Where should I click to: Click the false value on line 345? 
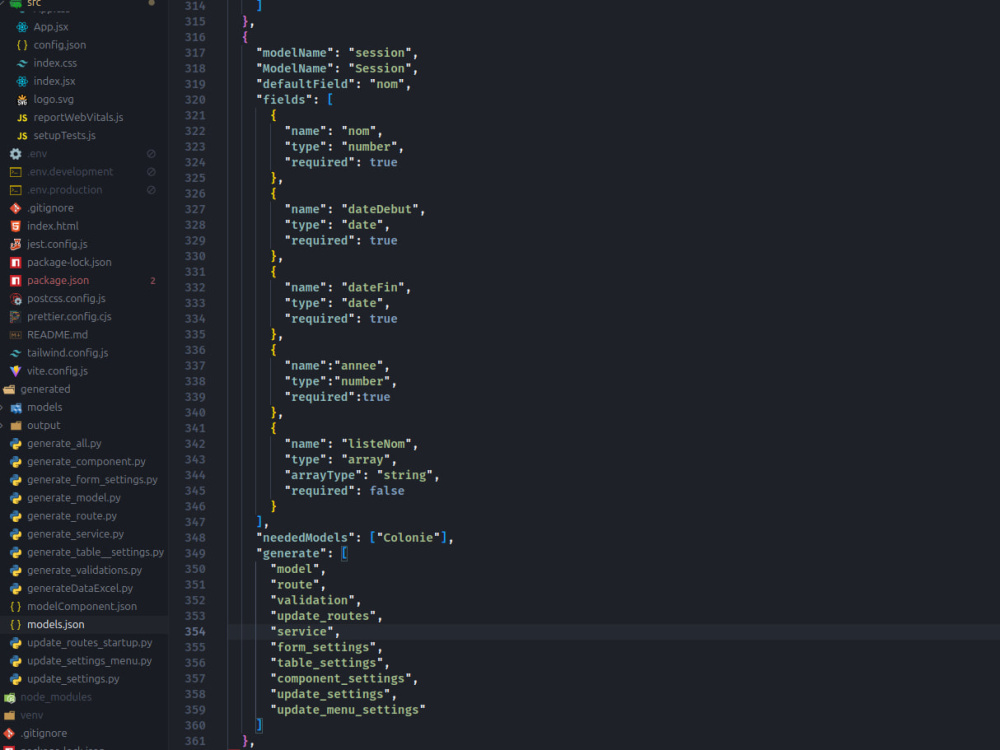(x=386, y=491)
